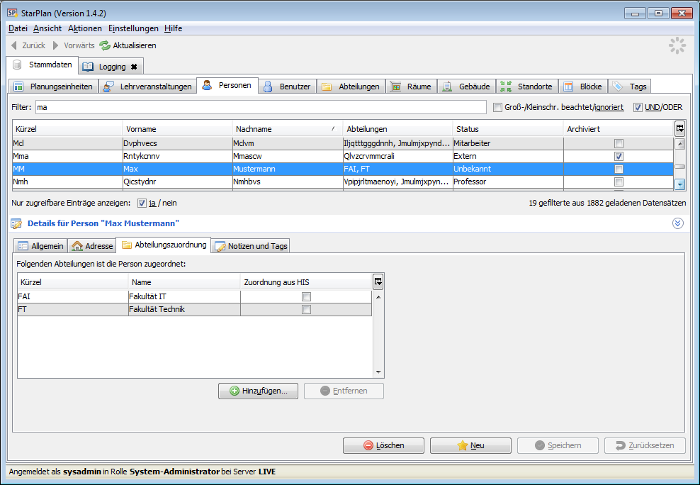Toggle Nur zugreifbare Einträge ja/nein checkbox
This screenshot has width=700, height=485.
142,203
